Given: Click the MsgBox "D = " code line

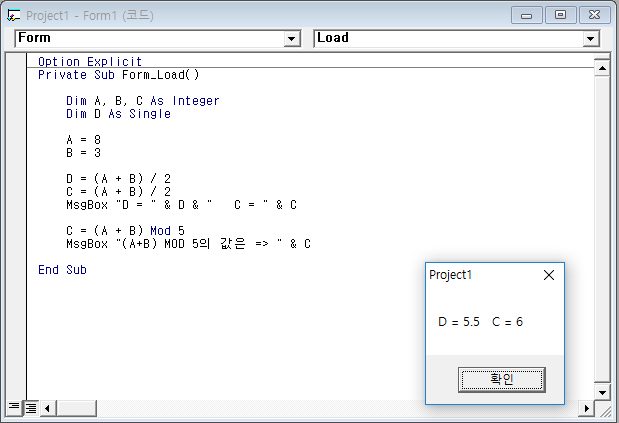Looking at the screenshot, I should [181, 205].
